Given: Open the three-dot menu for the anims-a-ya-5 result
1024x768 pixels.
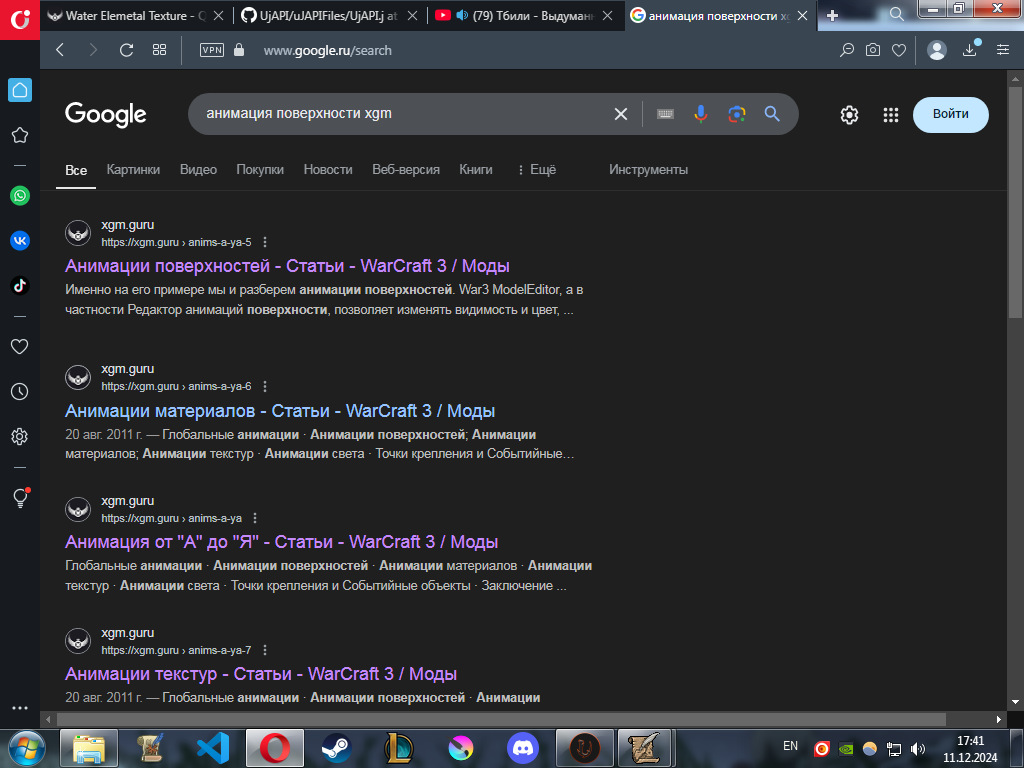Looking at the screenshot, I should 265,242.
